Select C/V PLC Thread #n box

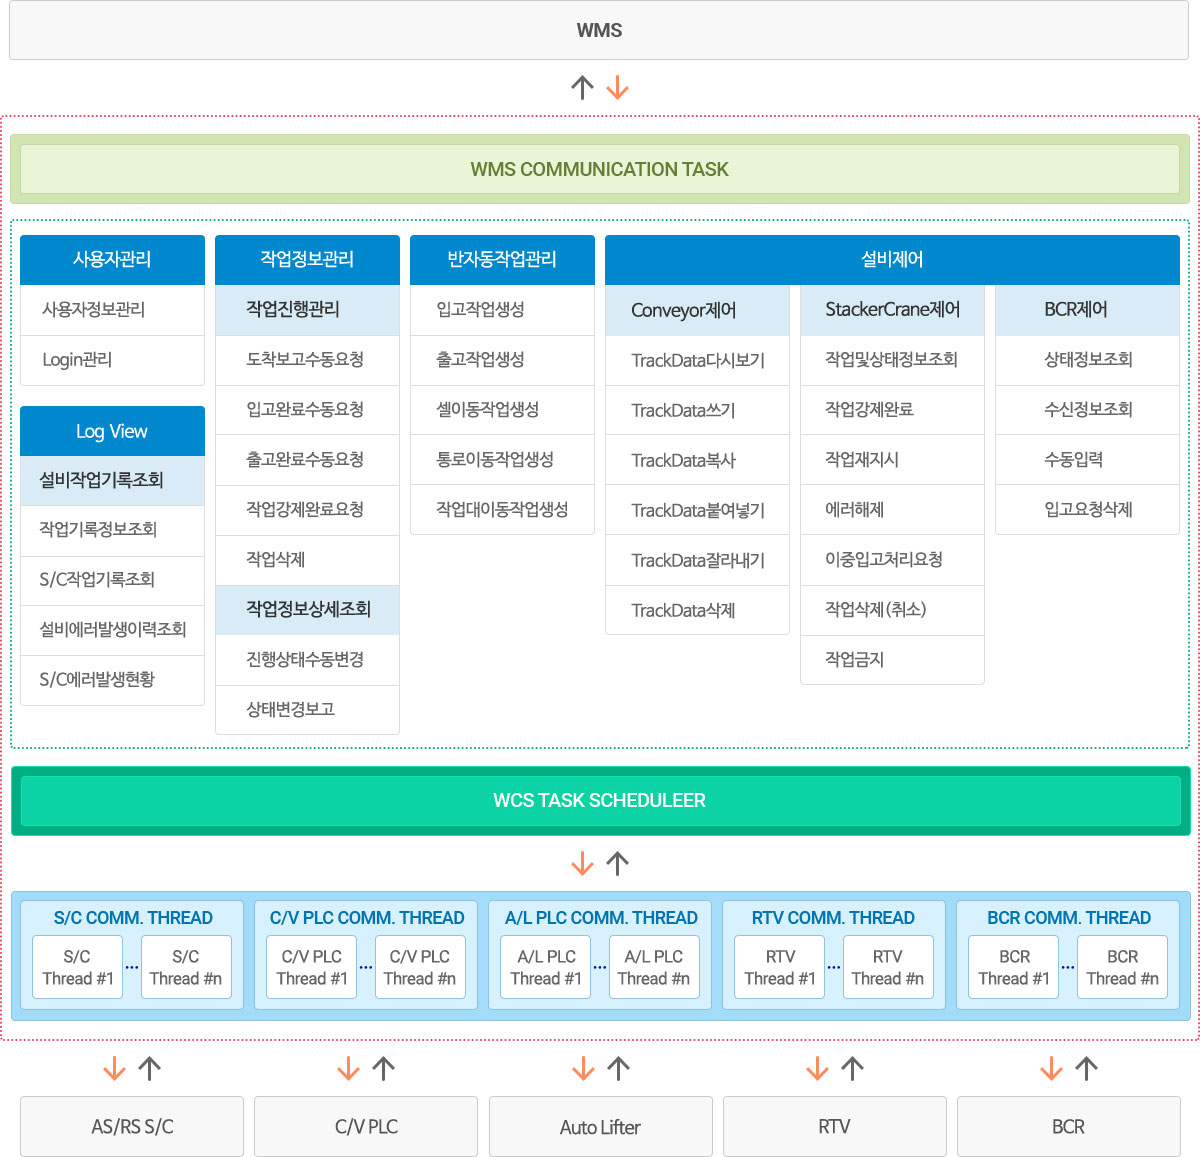click(x=420, y=967)
